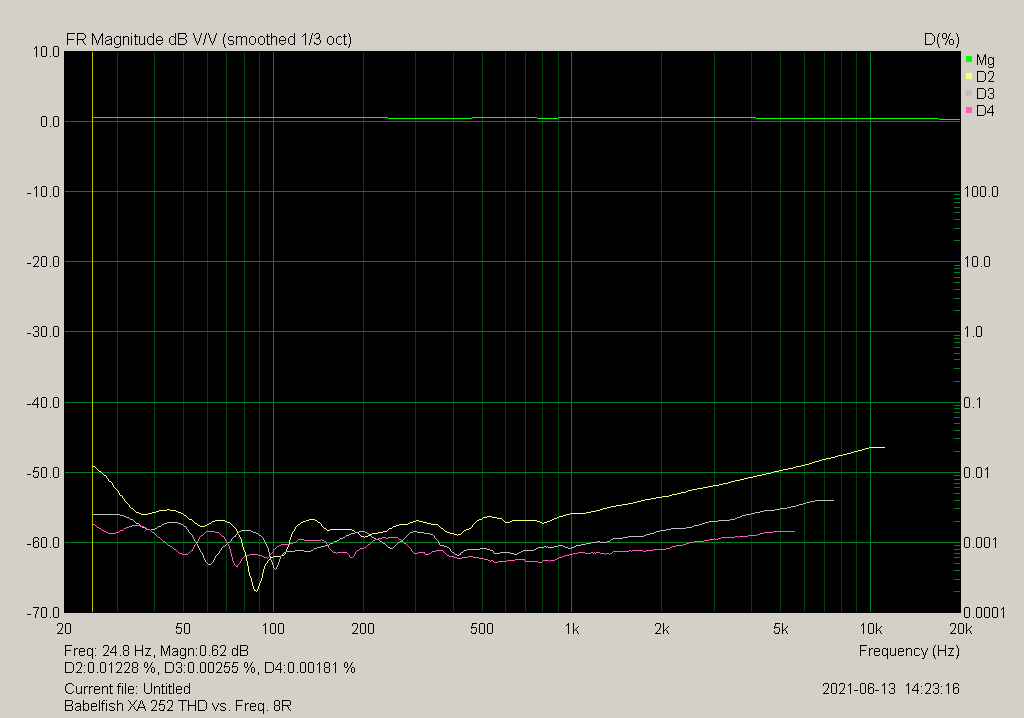Click the 0.01 right axis value
Image resolution: width=1024 pixels, height=718 pixels.
[x=977, y=472]
